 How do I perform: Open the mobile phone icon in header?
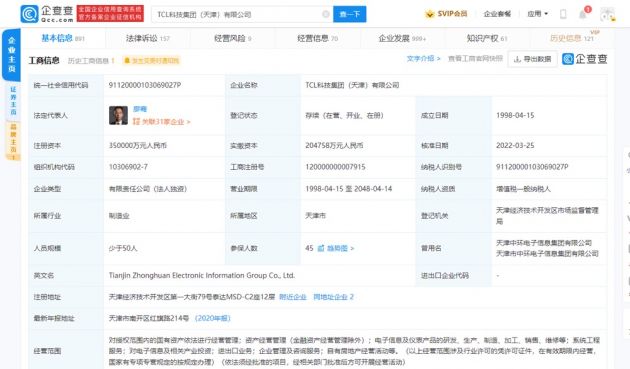(x=563, y=14)
